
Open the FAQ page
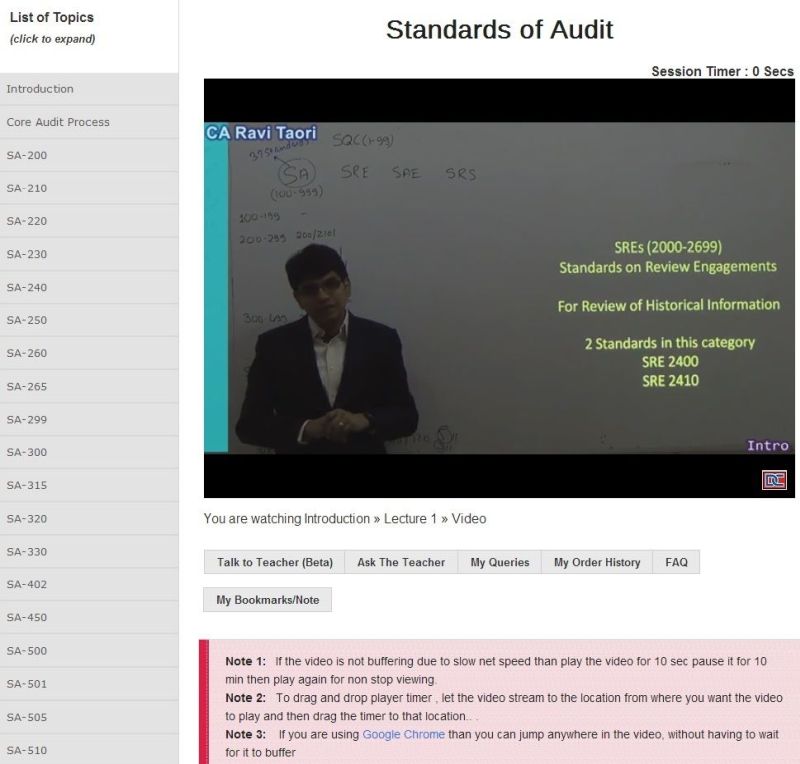[676, 562]
